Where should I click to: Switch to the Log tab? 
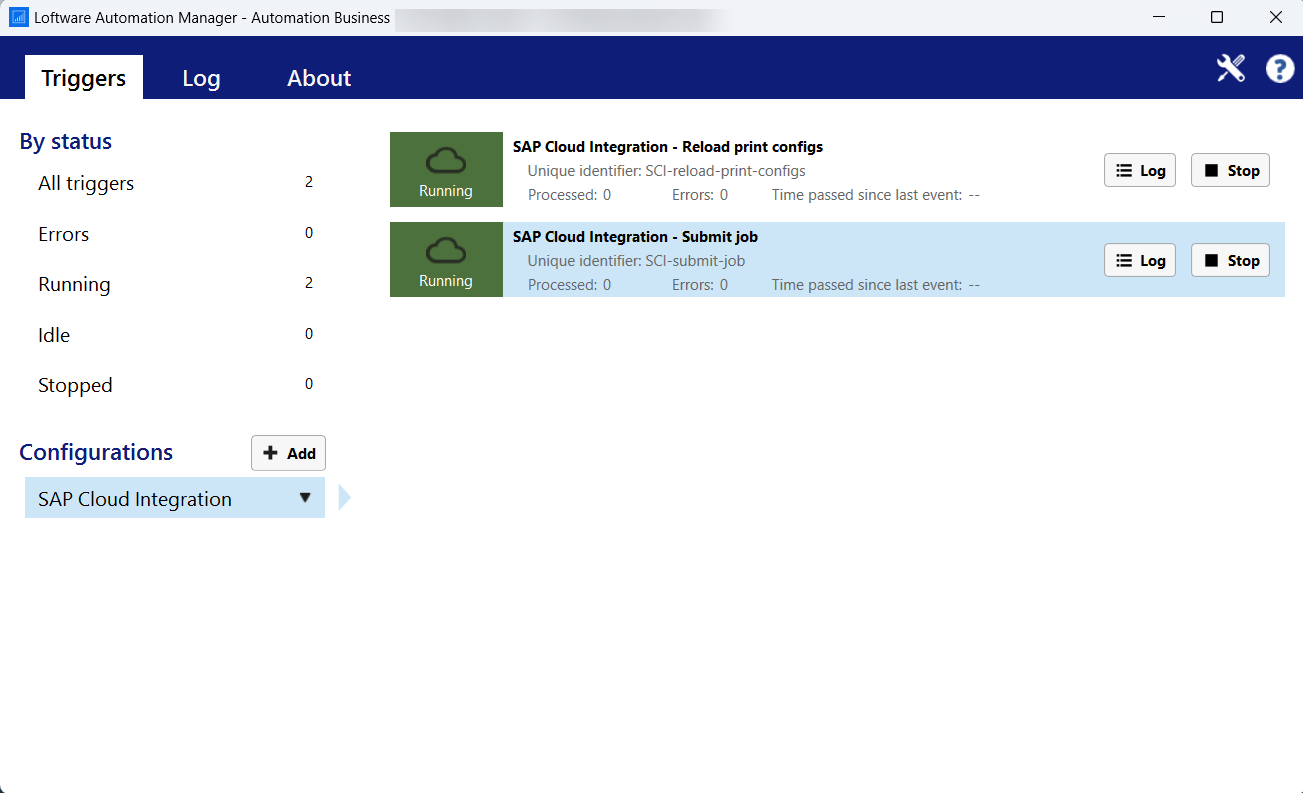201,77
